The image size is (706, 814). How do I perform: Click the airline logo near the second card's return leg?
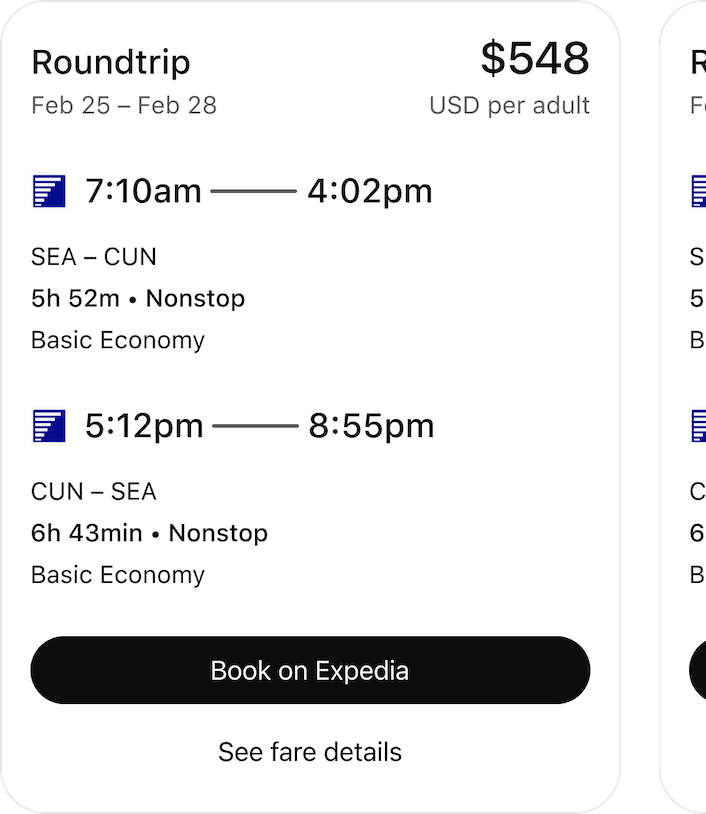[x=698, y=425]
